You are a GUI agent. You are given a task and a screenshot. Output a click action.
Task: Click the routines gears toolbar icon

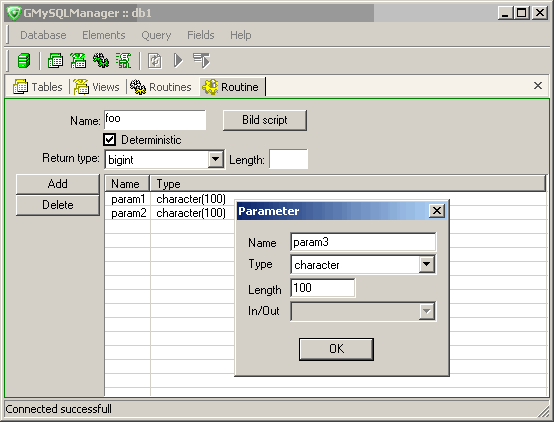pos(101,60)
